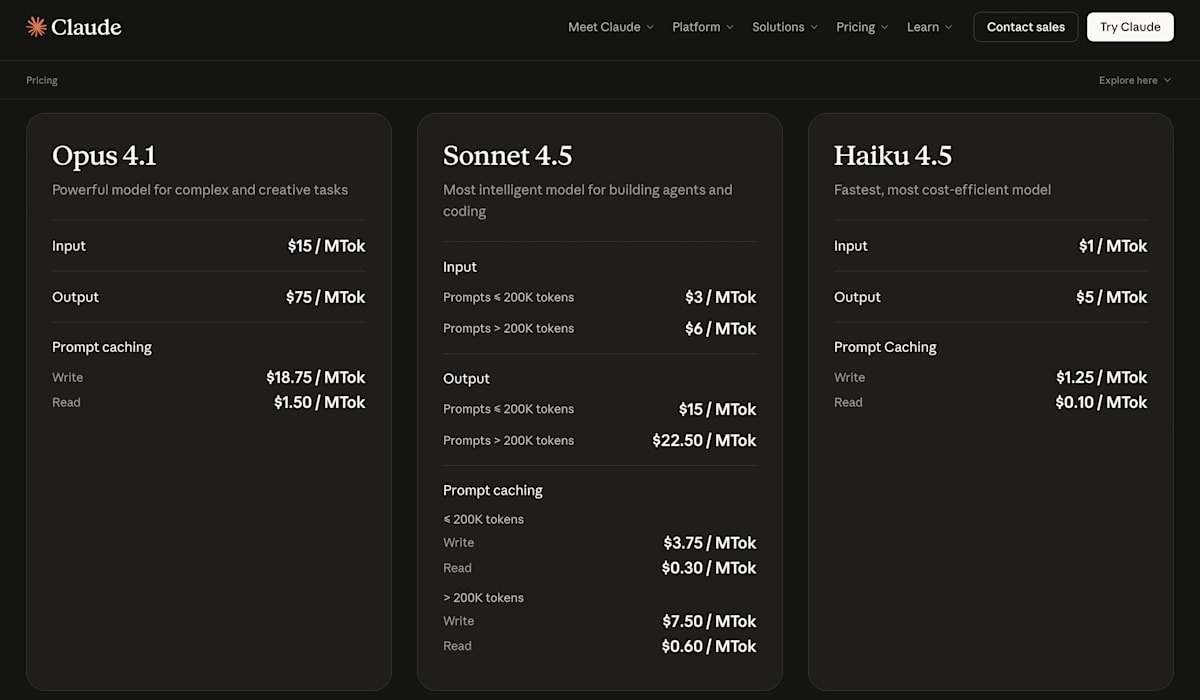Click the $15 / MTok Opus input price
The width and height of the screenshot is (1200, 700).
click(x=327, y=246)
